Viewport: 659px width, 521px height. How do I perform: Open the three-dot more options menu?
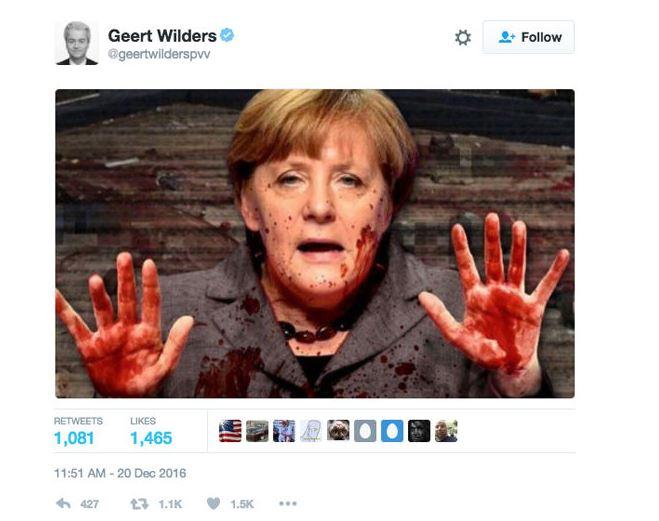[288, 503]
